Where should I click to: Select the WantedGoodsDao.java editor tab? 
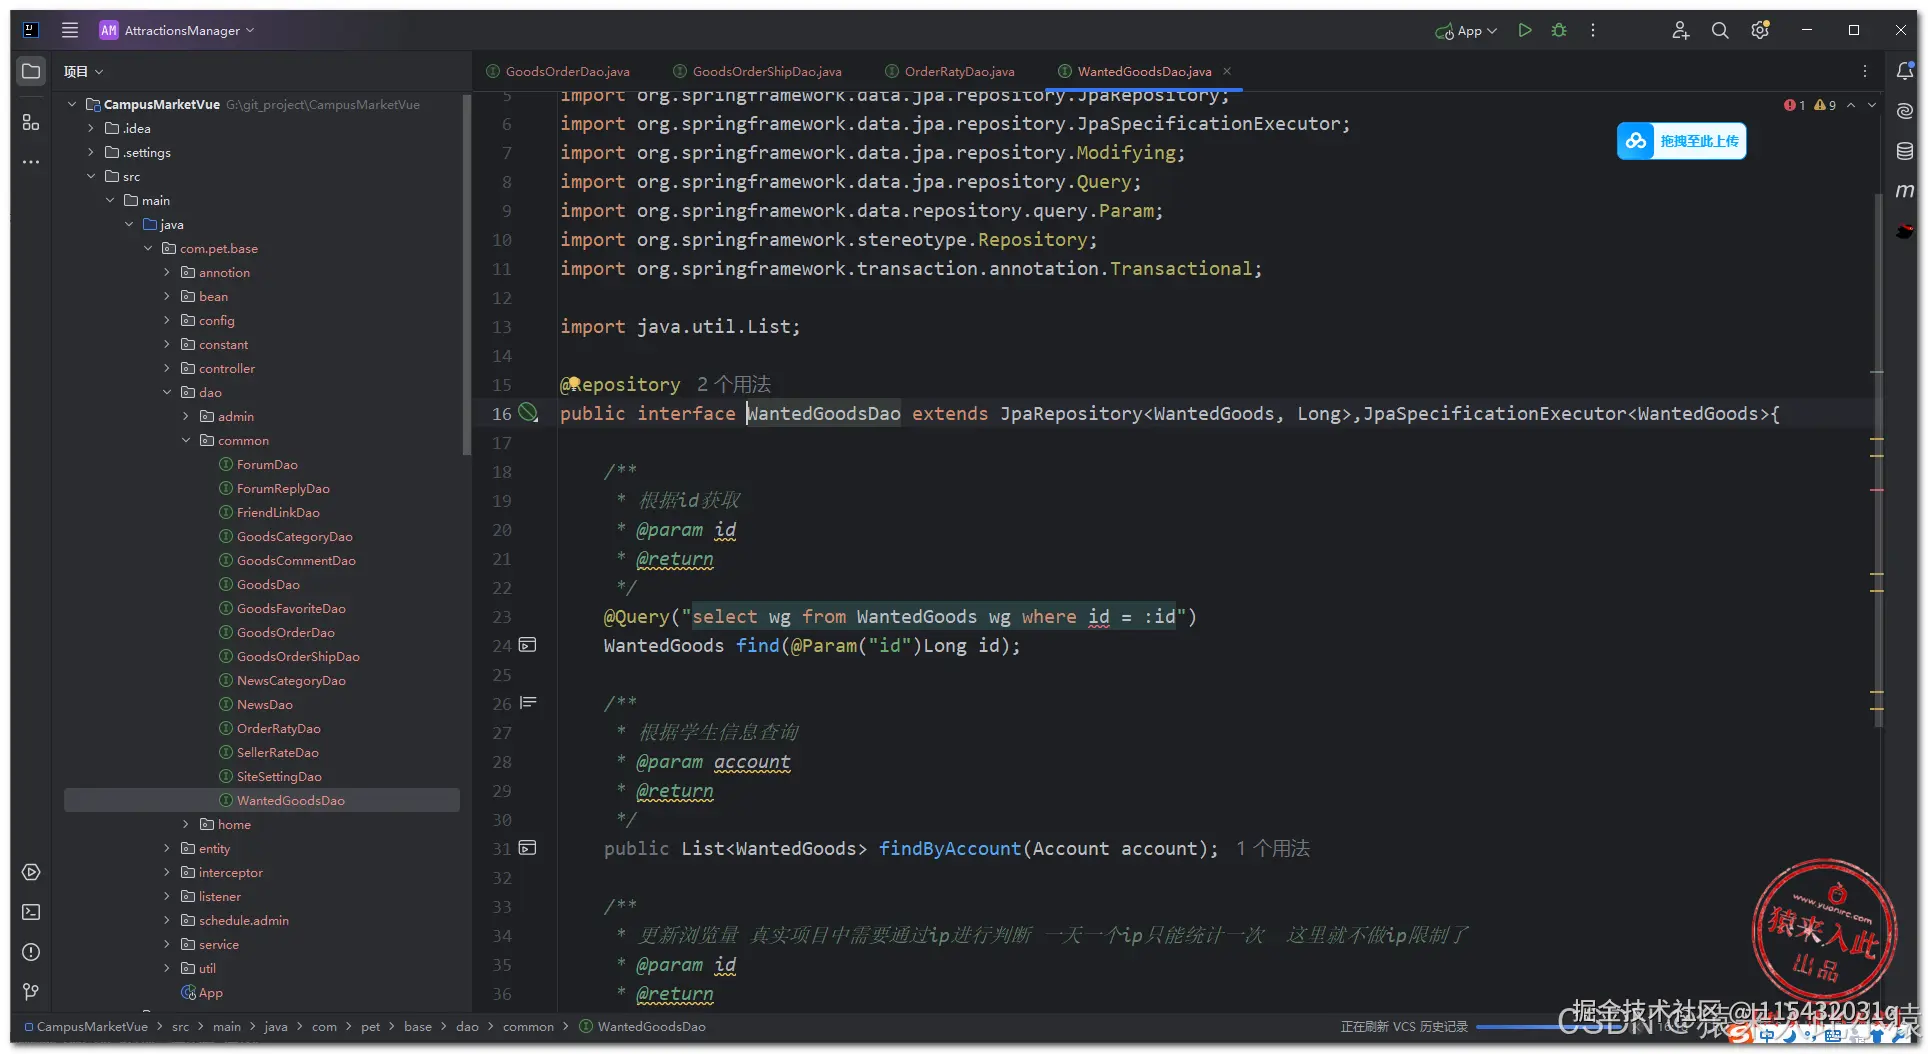[1144, 71]
